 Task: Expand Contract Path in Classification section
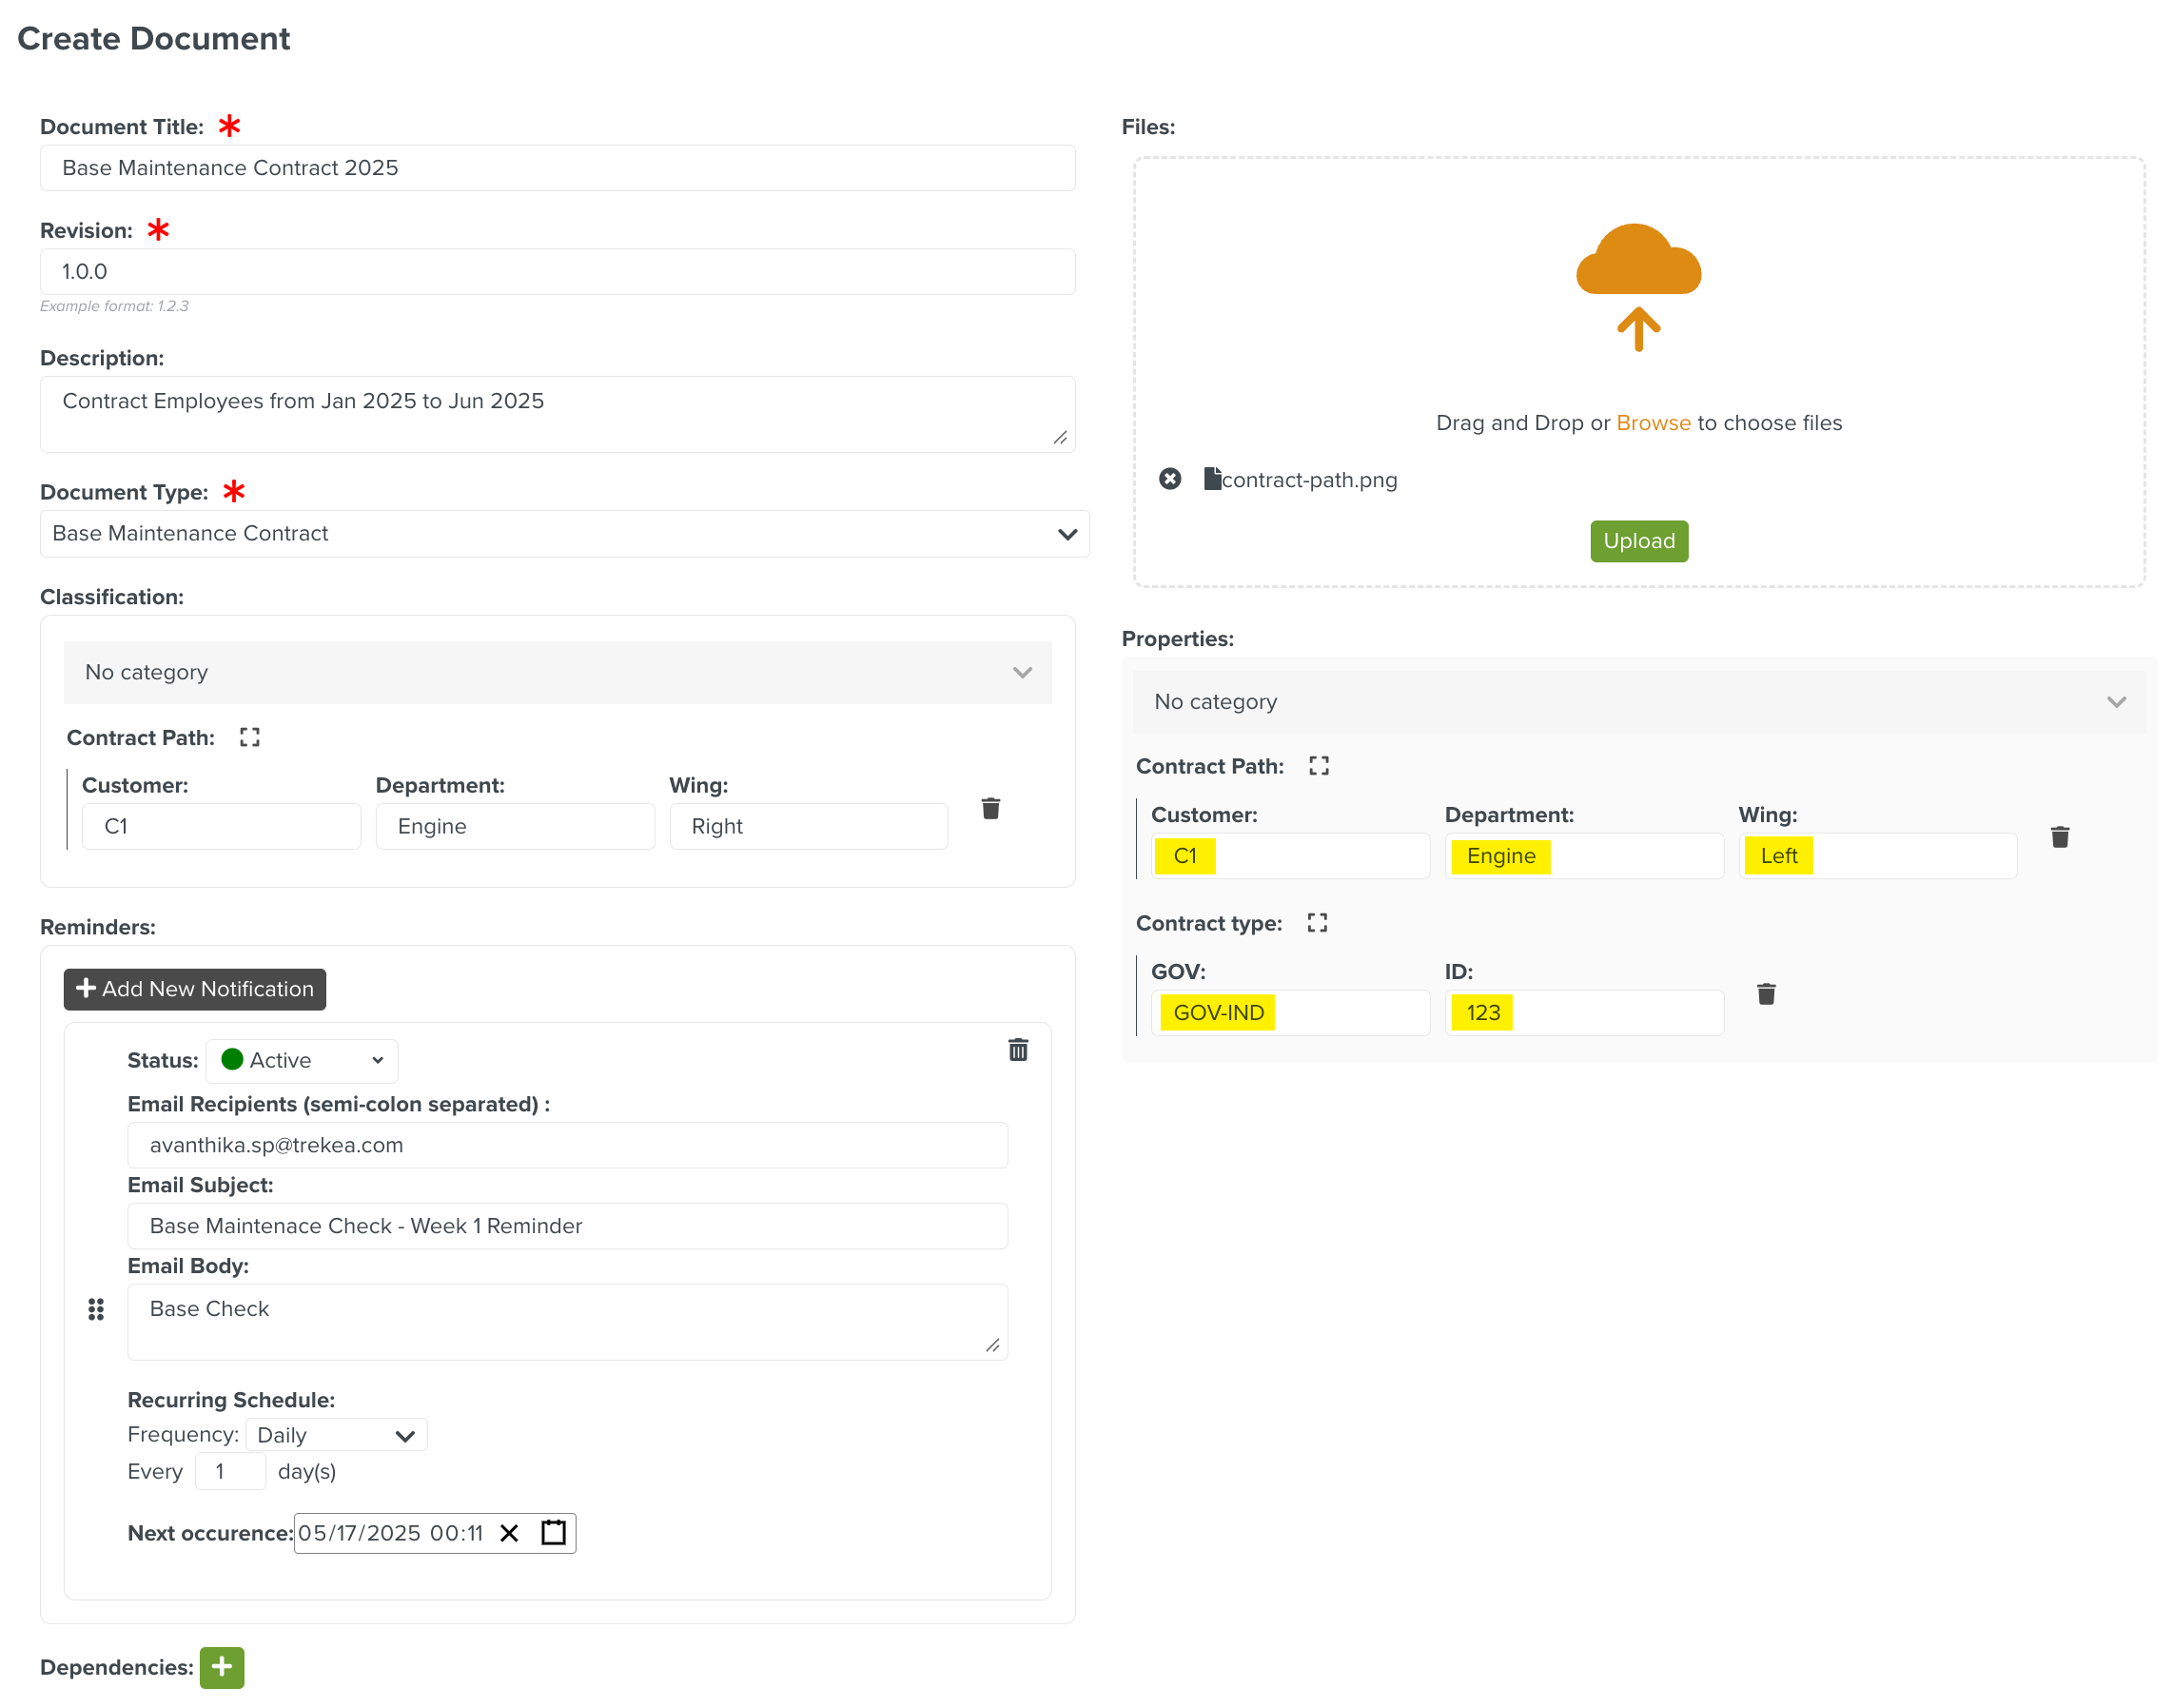pos(249,737)
